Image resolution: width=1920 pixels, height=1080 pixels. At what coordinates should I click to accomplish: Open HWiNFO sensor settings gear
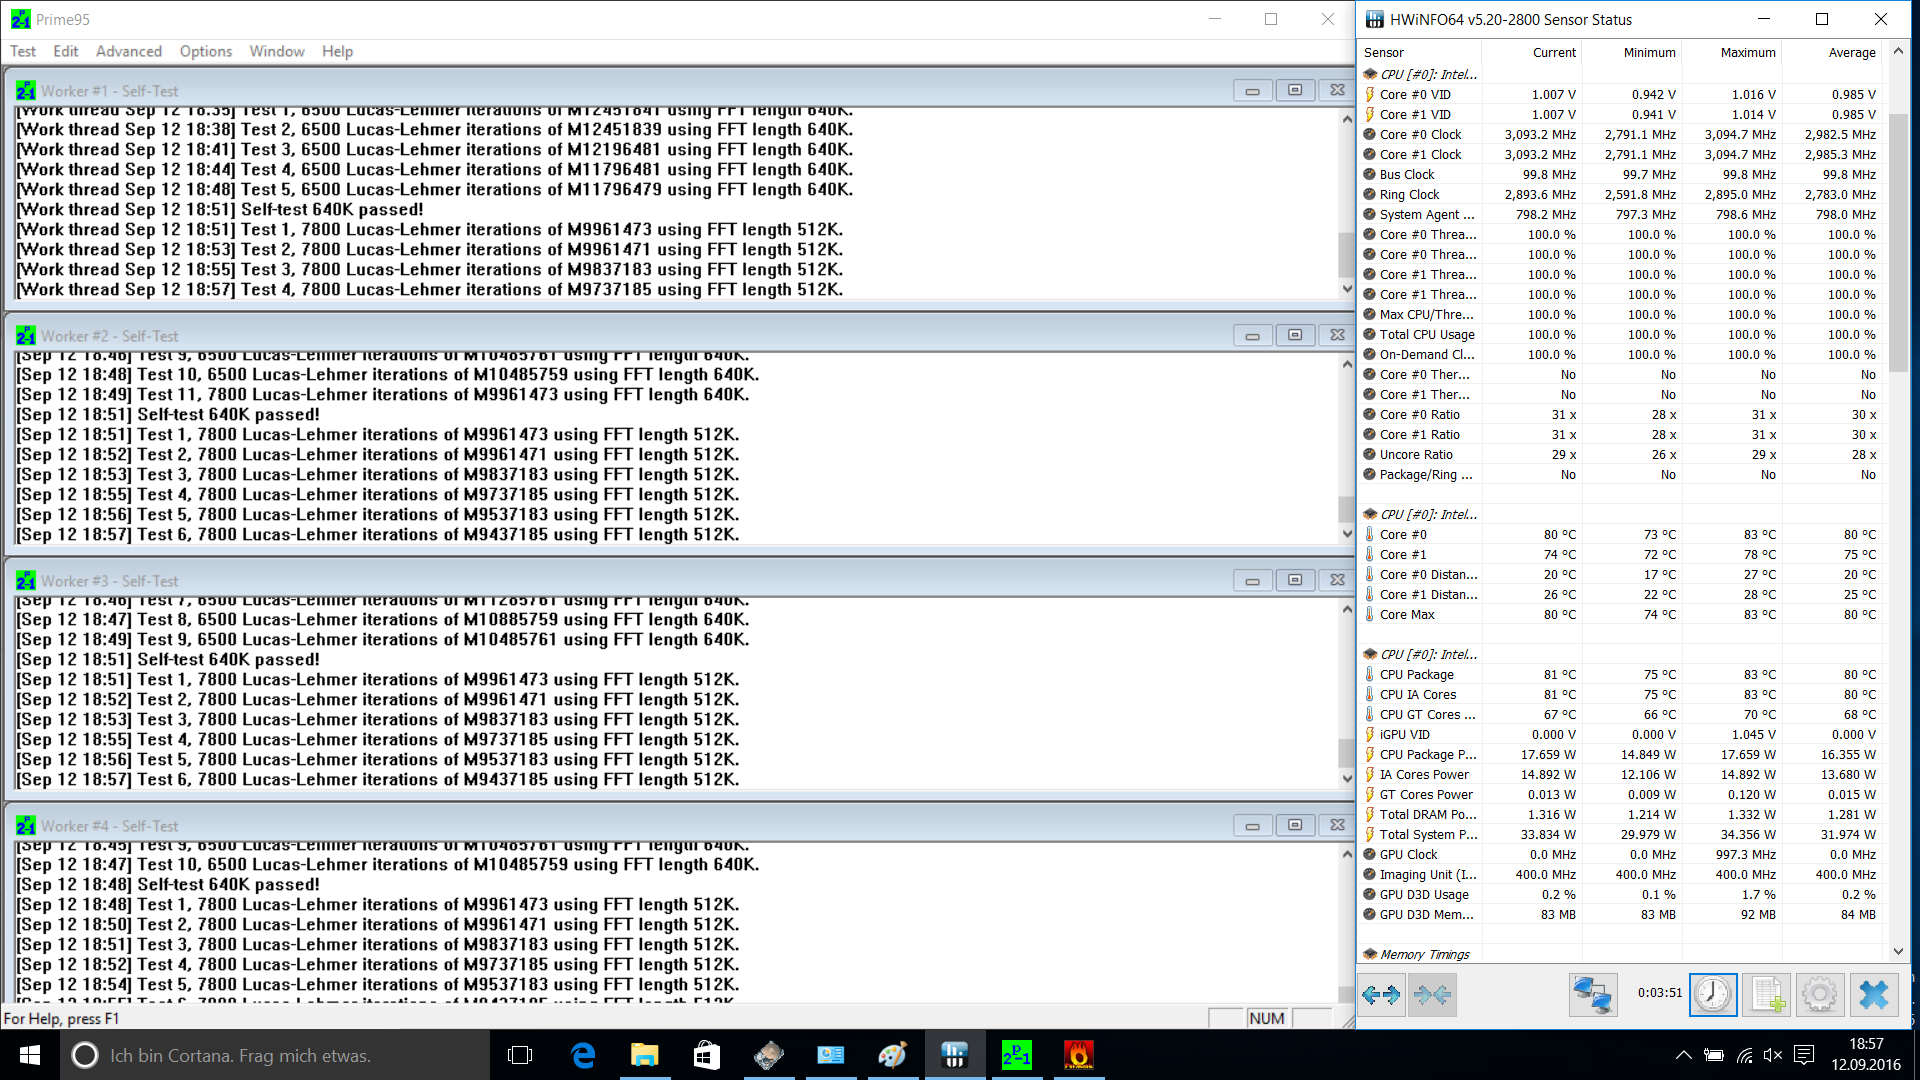point(1819,994)
